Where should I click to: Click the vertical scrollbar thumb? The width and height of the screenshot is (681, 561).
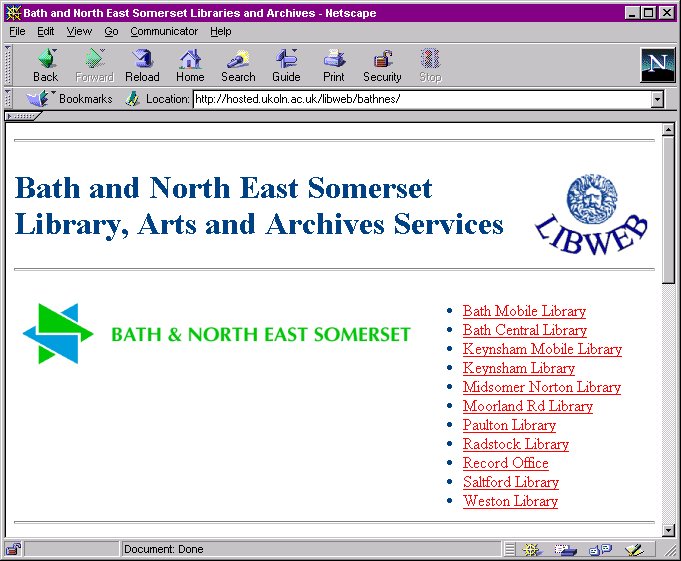pos(668,210)
